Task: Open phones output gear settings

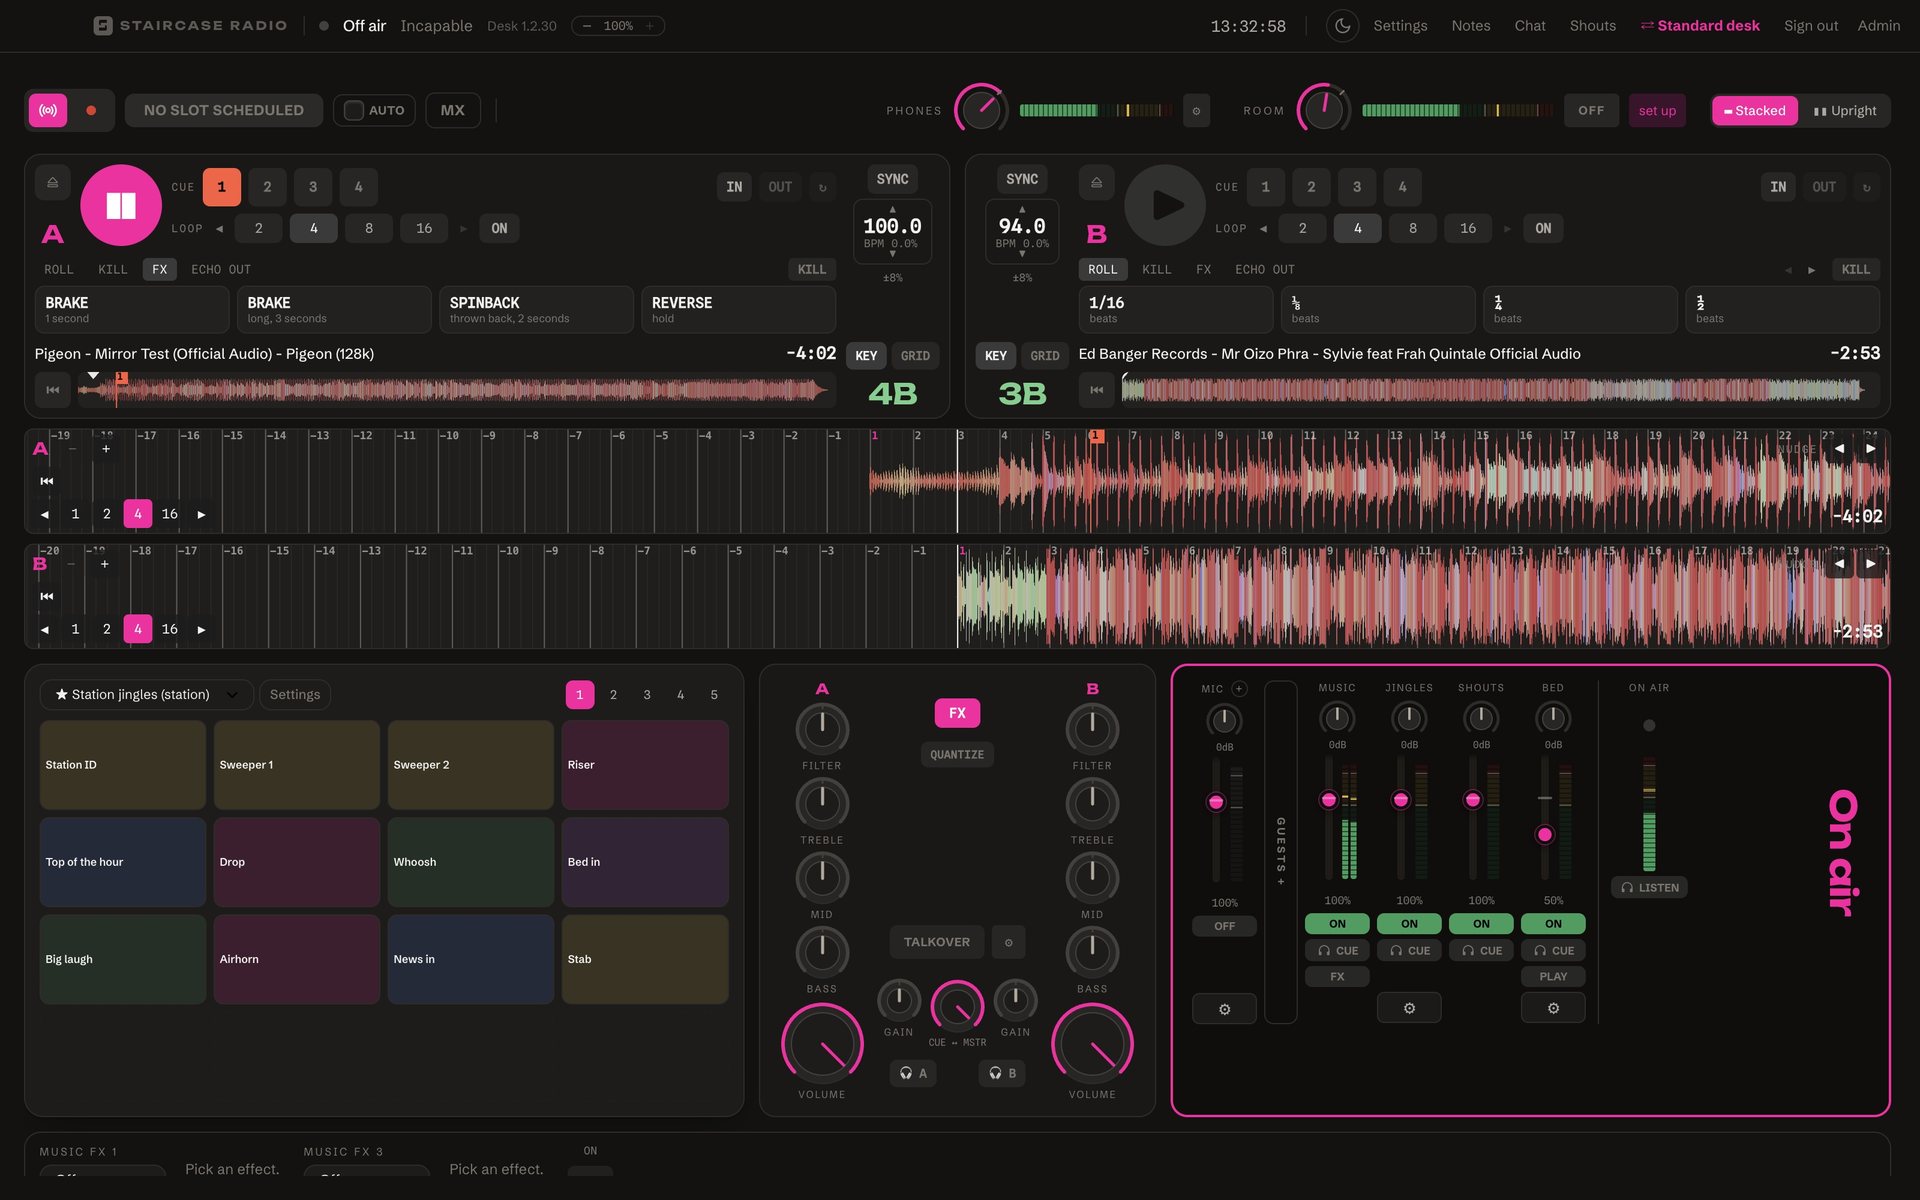Action: tap(1196, 111)
